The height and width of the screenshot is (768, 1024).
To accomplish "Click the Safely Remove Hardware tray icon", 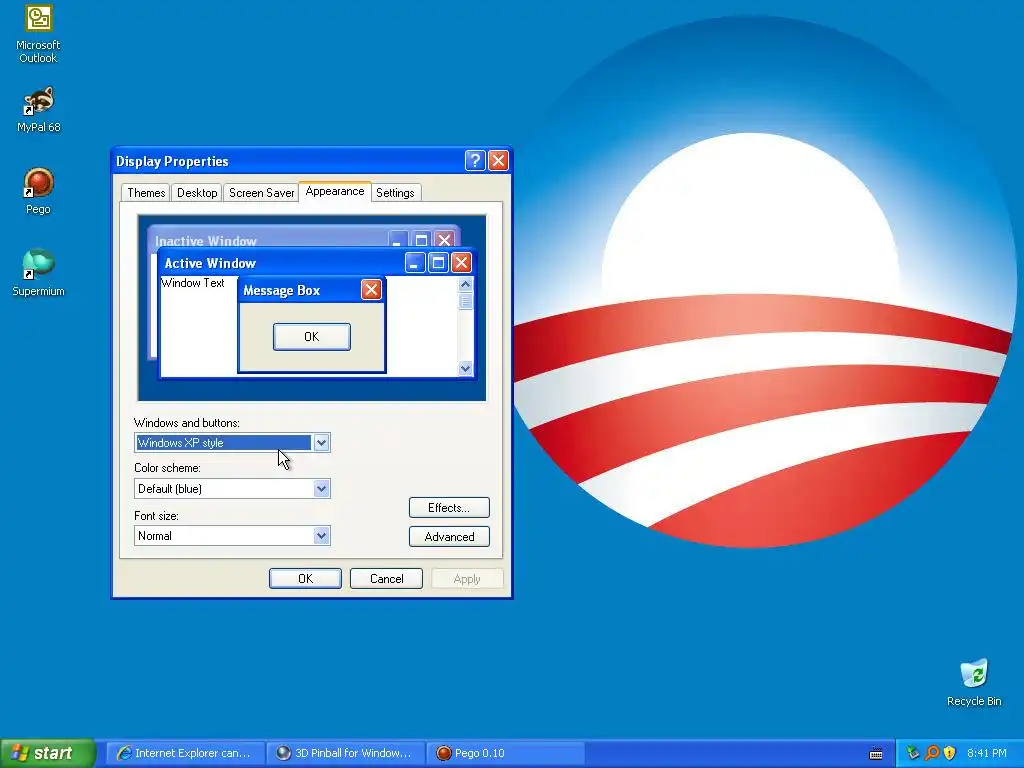I will [x=912, y=753].
